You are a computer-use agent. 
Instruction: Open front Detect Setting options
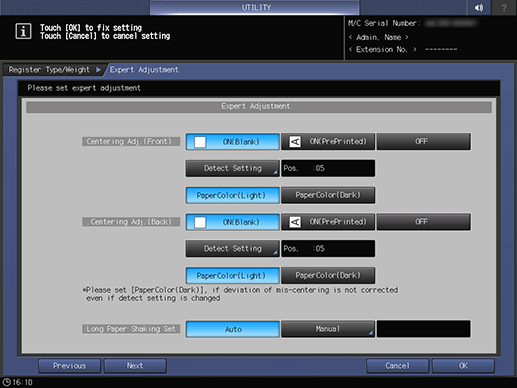coord(233,168)
